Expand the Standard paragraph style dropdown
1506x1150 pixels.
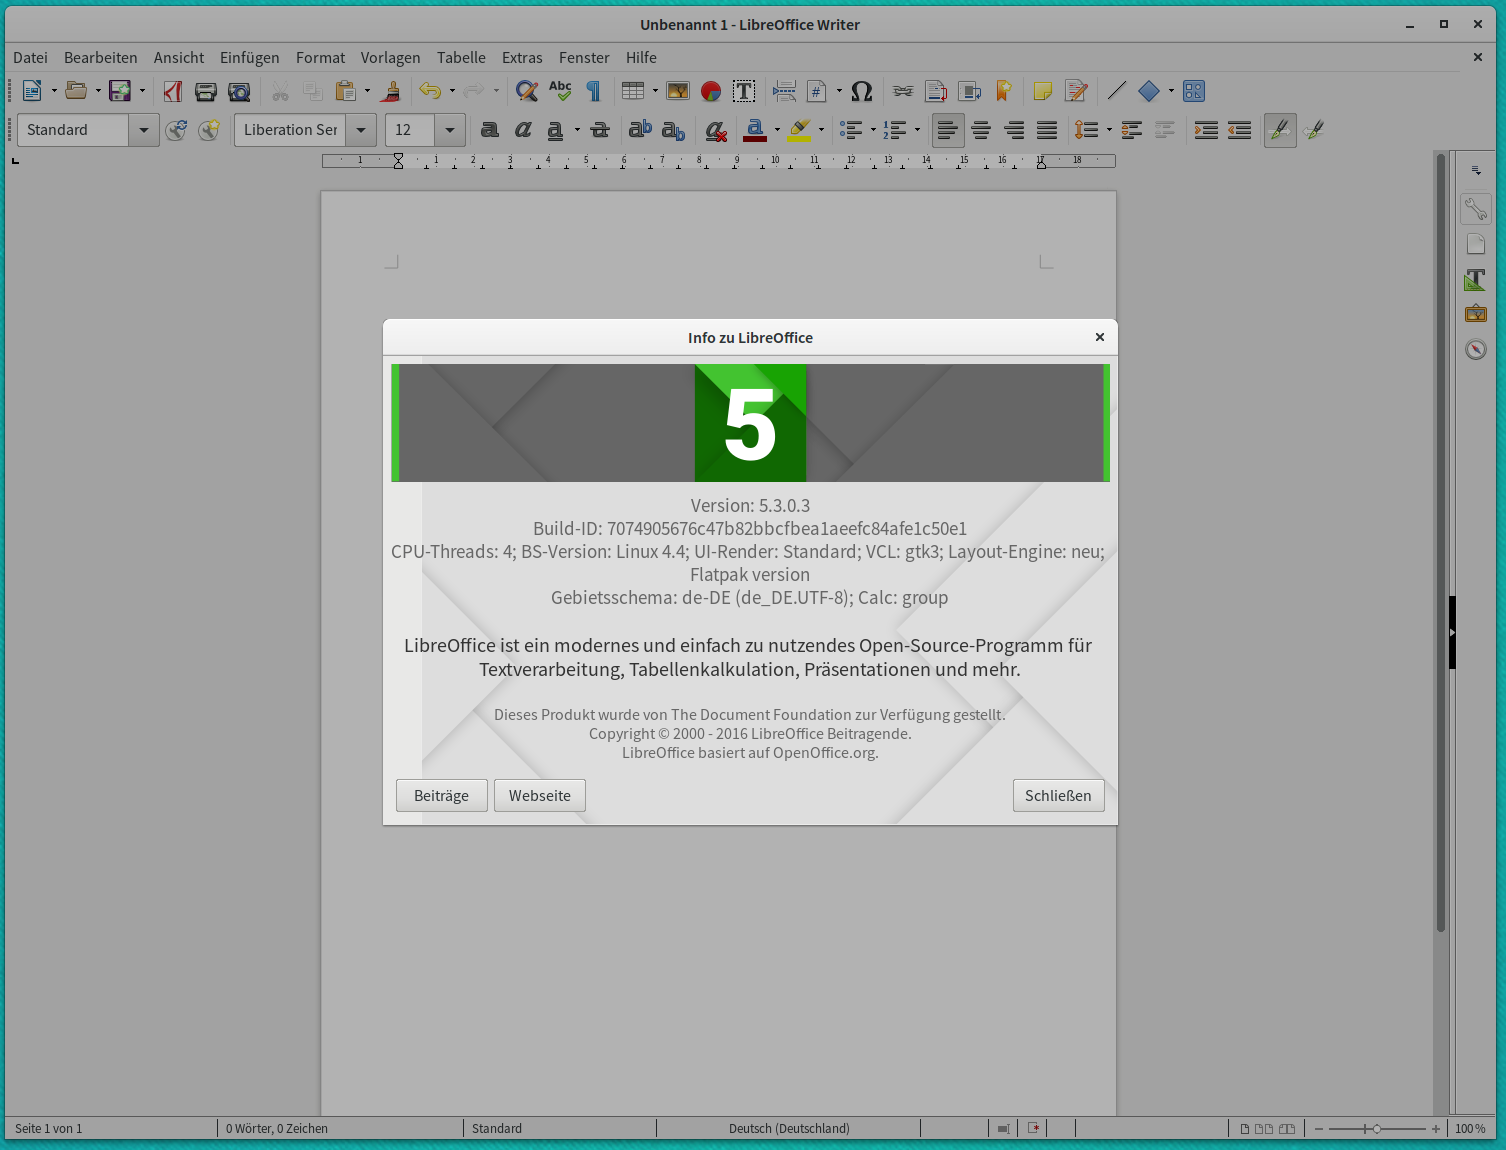pos(144,130)
